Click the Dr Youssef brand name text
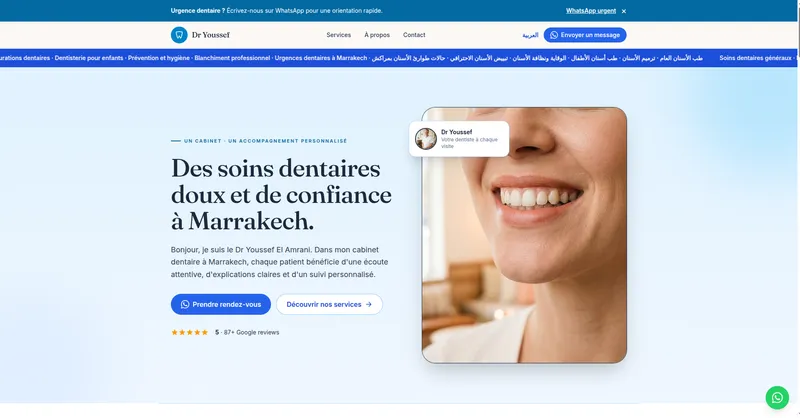The height and width of the screenshot is (418, 800). point(211,35)
